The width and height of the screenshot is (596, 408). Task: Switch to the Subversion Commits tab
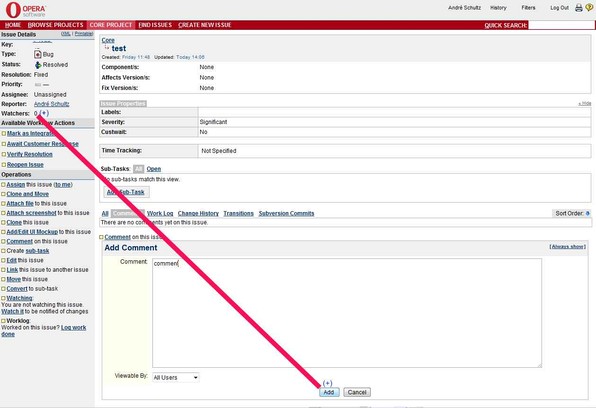(286, 214)
